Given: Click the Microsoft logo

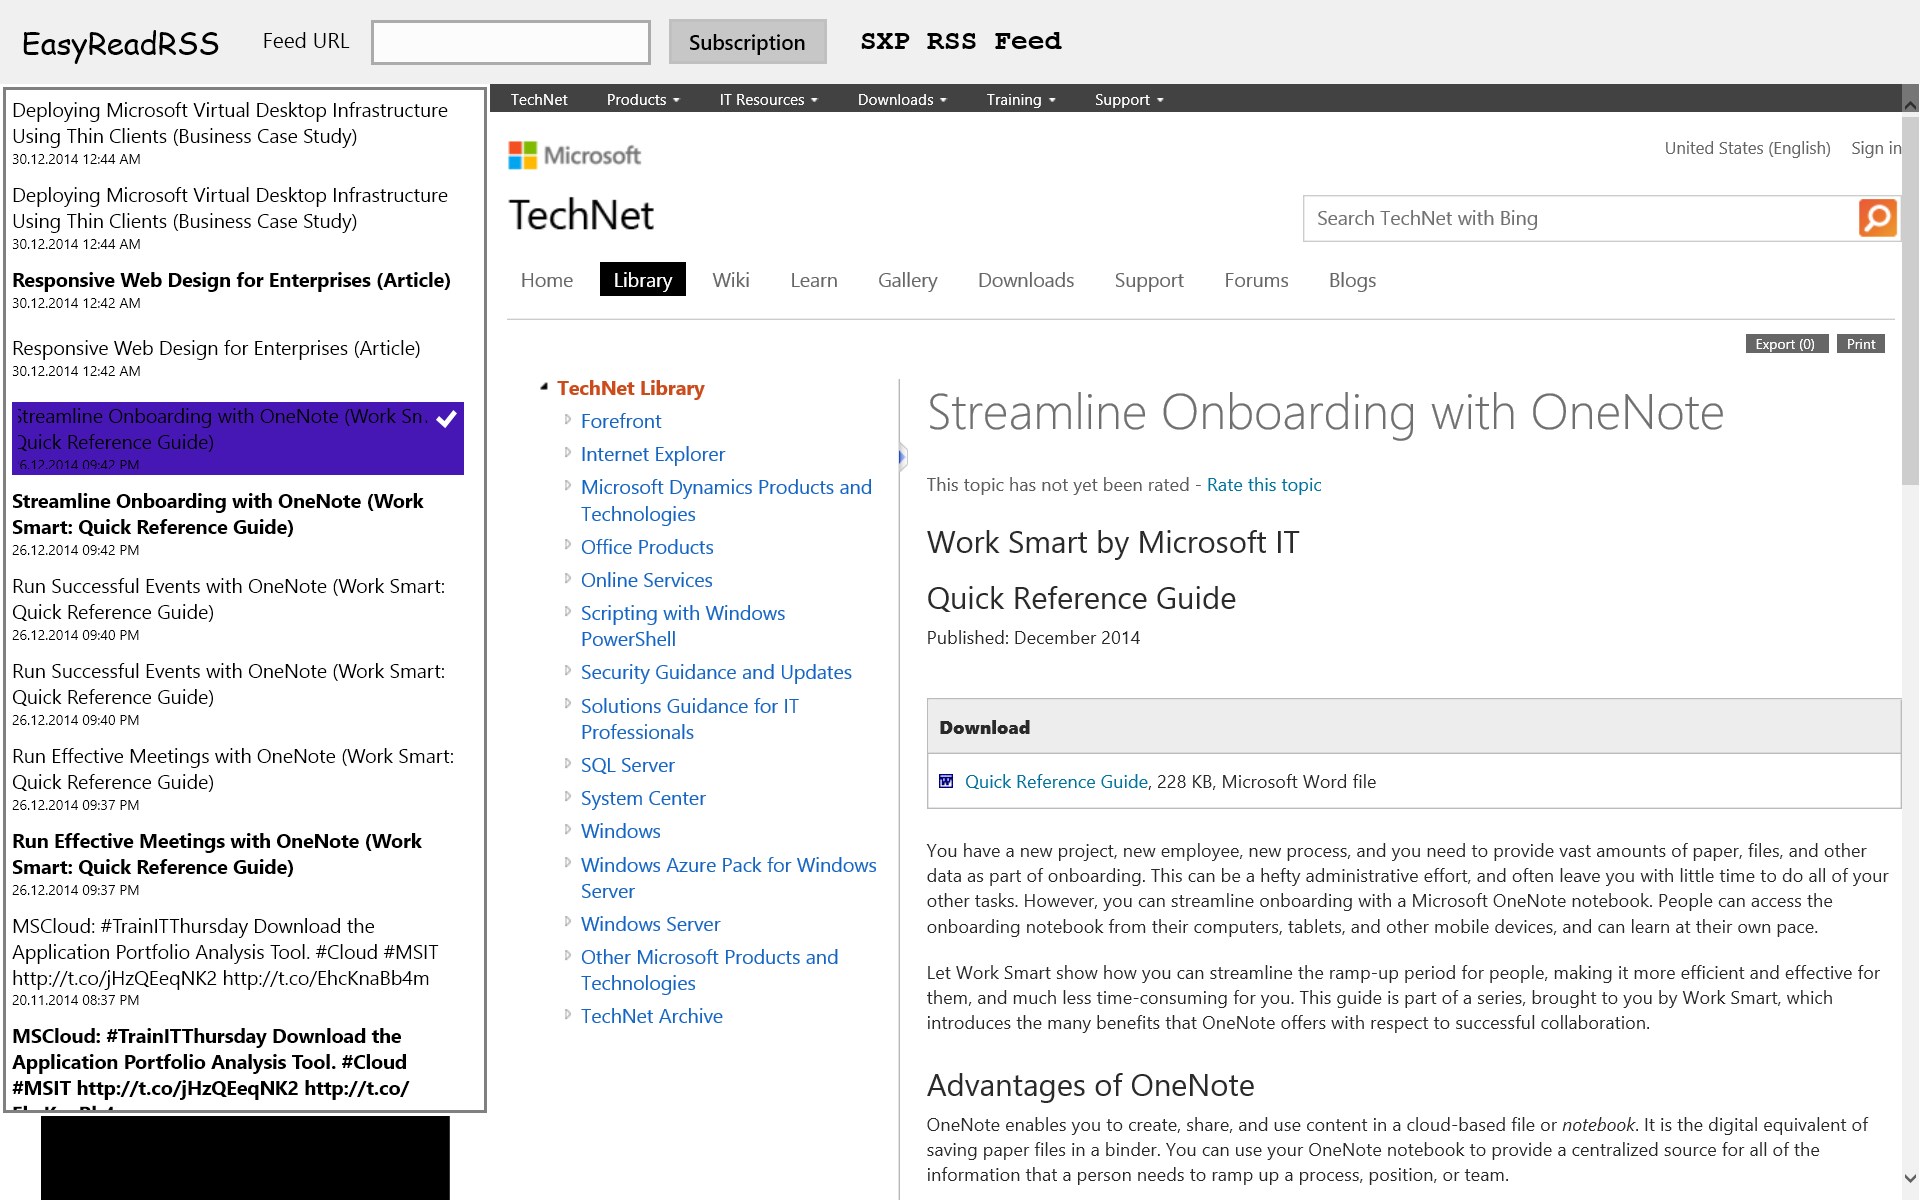Looking at the screenshot, I should [575, 156].
